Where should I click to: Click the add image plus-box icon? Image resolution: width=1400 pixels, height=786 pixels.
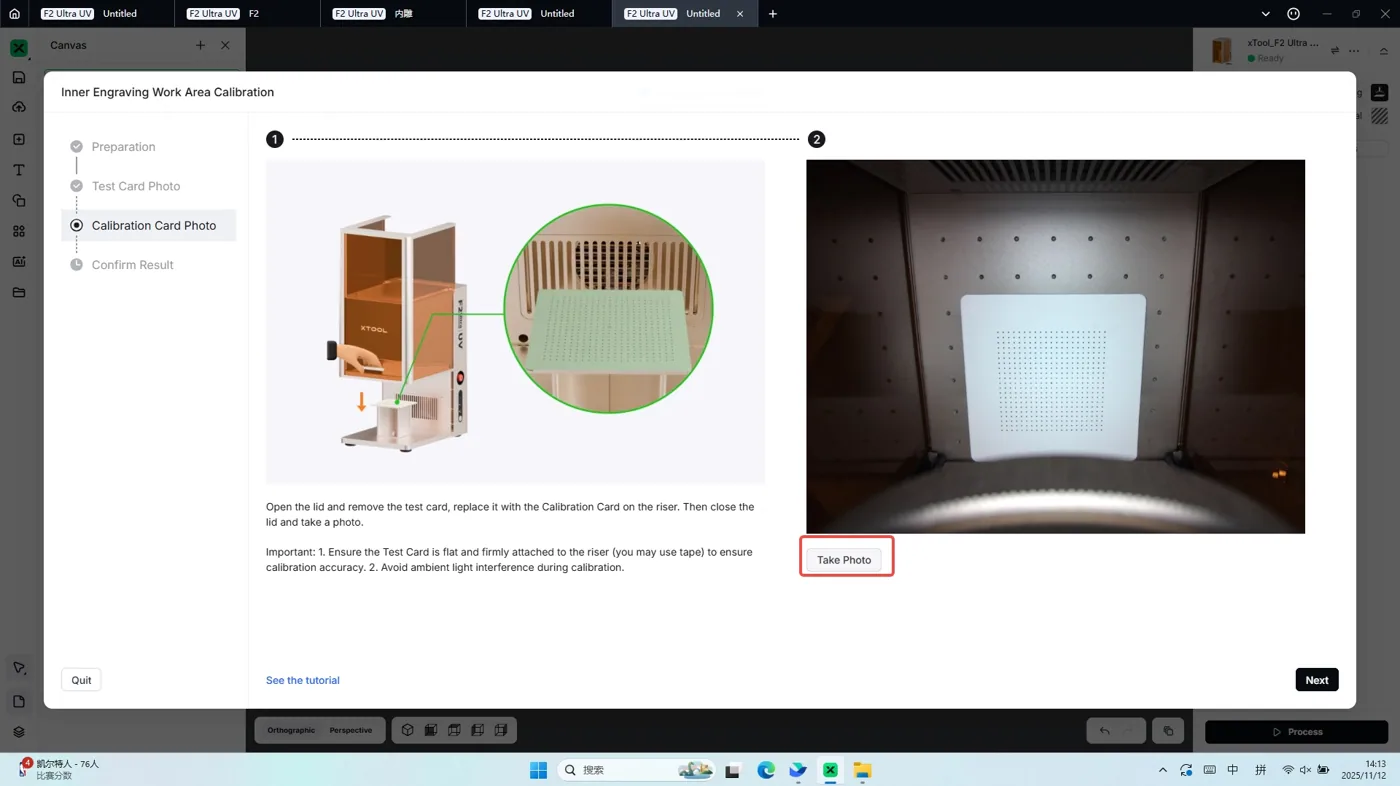(19, 139)
